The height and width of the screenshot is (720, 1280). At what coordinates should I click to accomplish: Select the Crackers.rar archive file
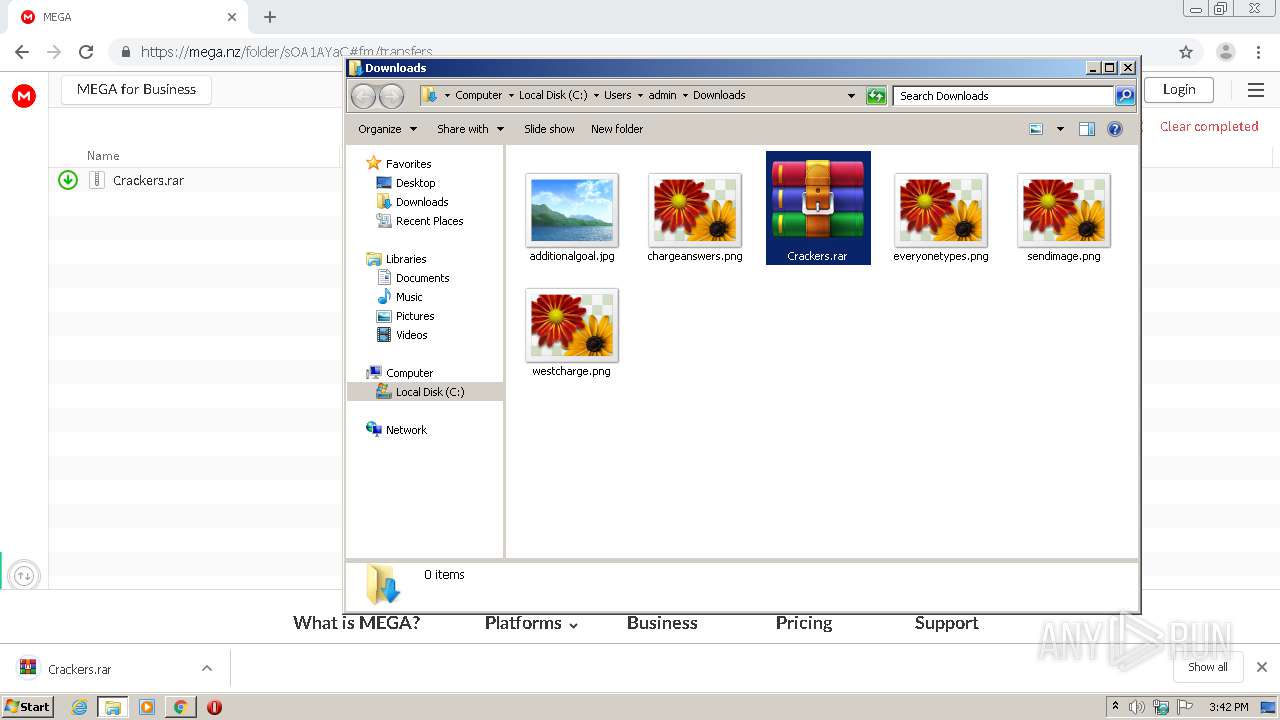[818, 208]
